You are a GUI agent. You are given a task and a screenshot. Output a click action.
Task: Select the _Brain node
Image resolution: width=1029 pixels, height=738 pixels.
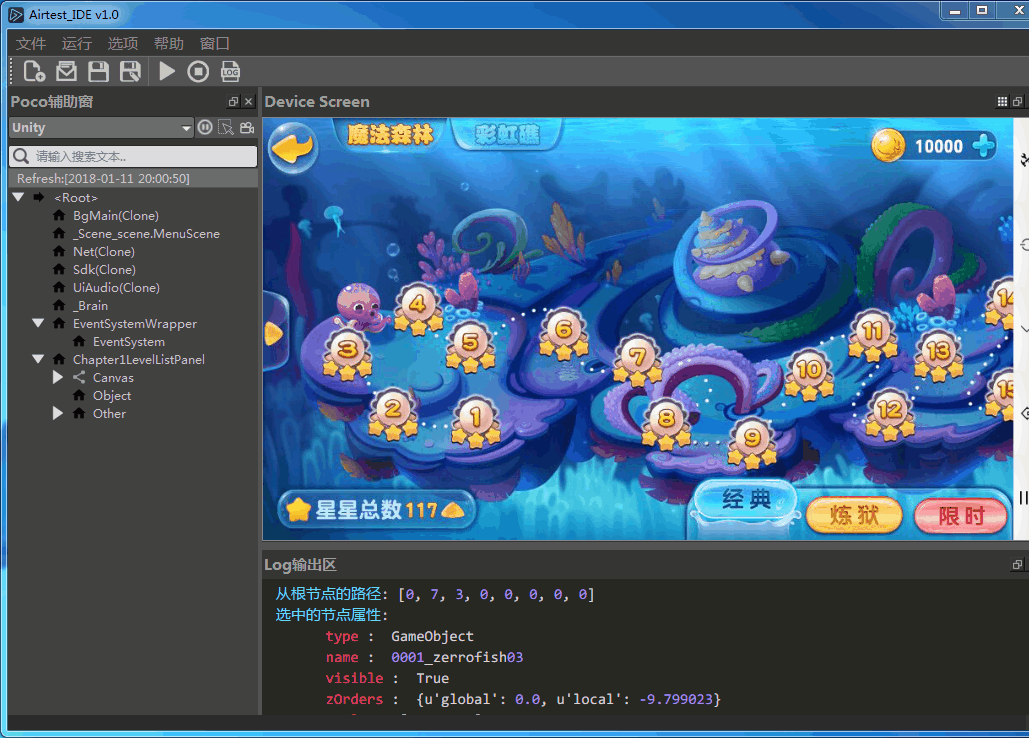pyautogui.click(x=91, y=306)
